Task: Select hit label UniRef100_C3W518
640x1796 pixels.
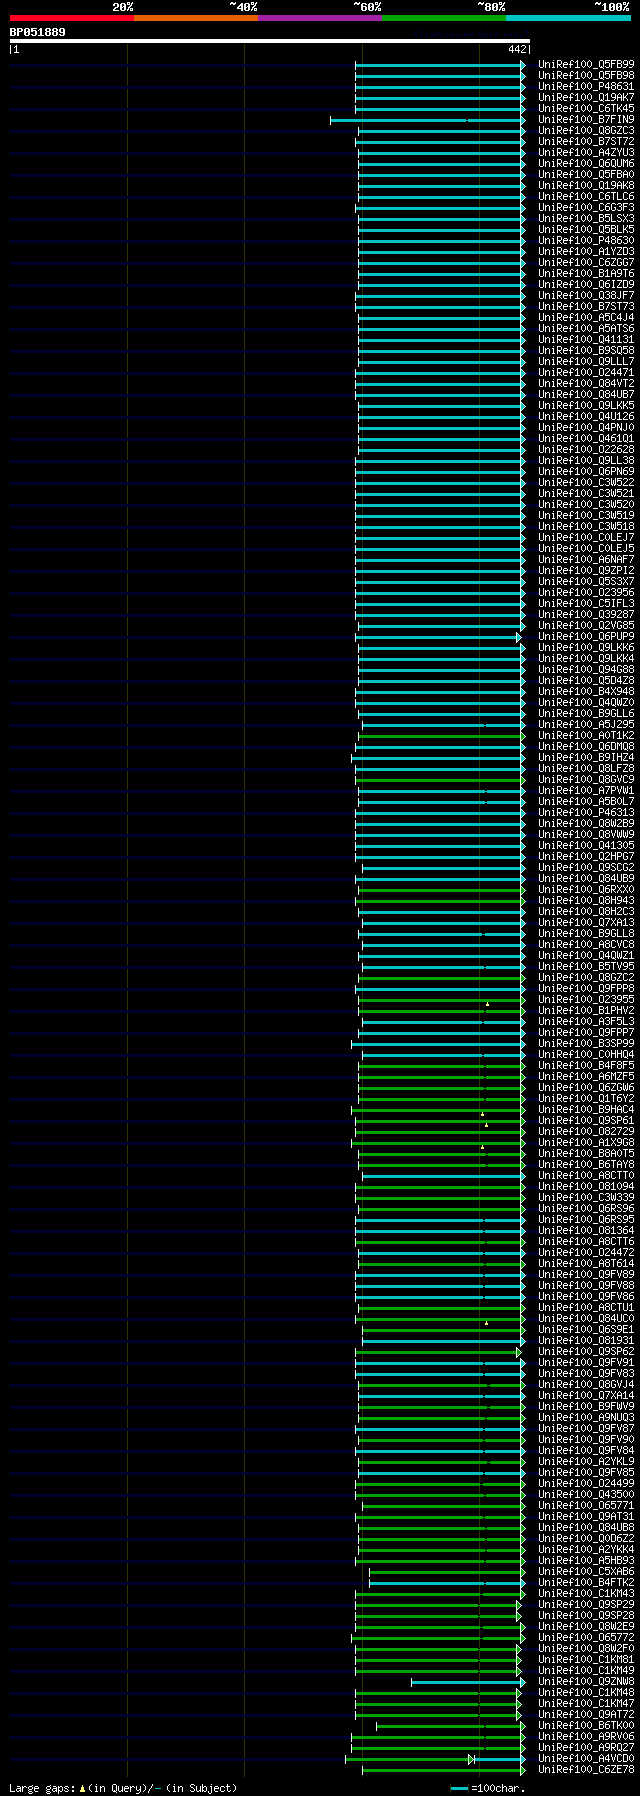Action: 586,526
